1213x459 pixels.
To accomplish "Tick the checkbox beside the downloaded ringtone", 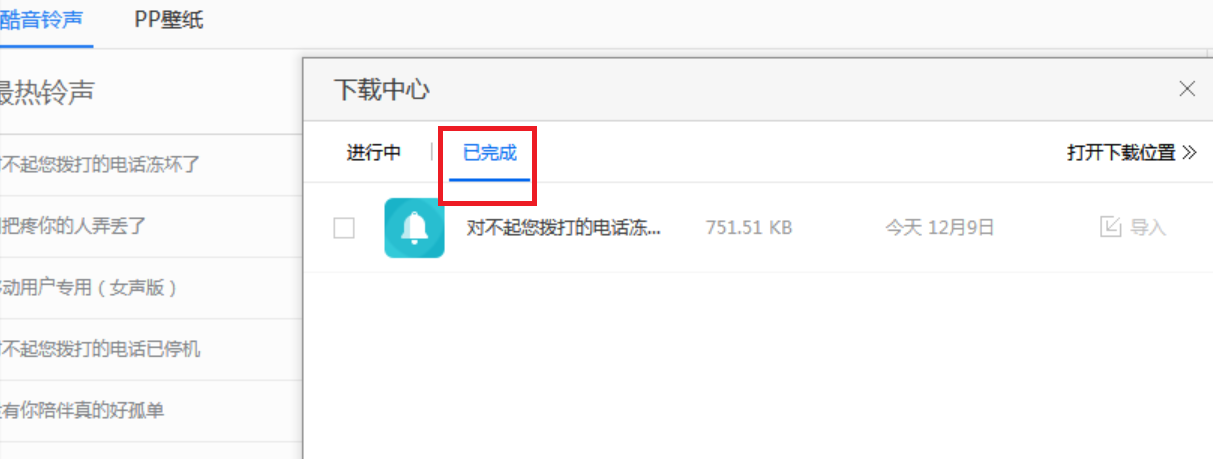I will point(344,228).
